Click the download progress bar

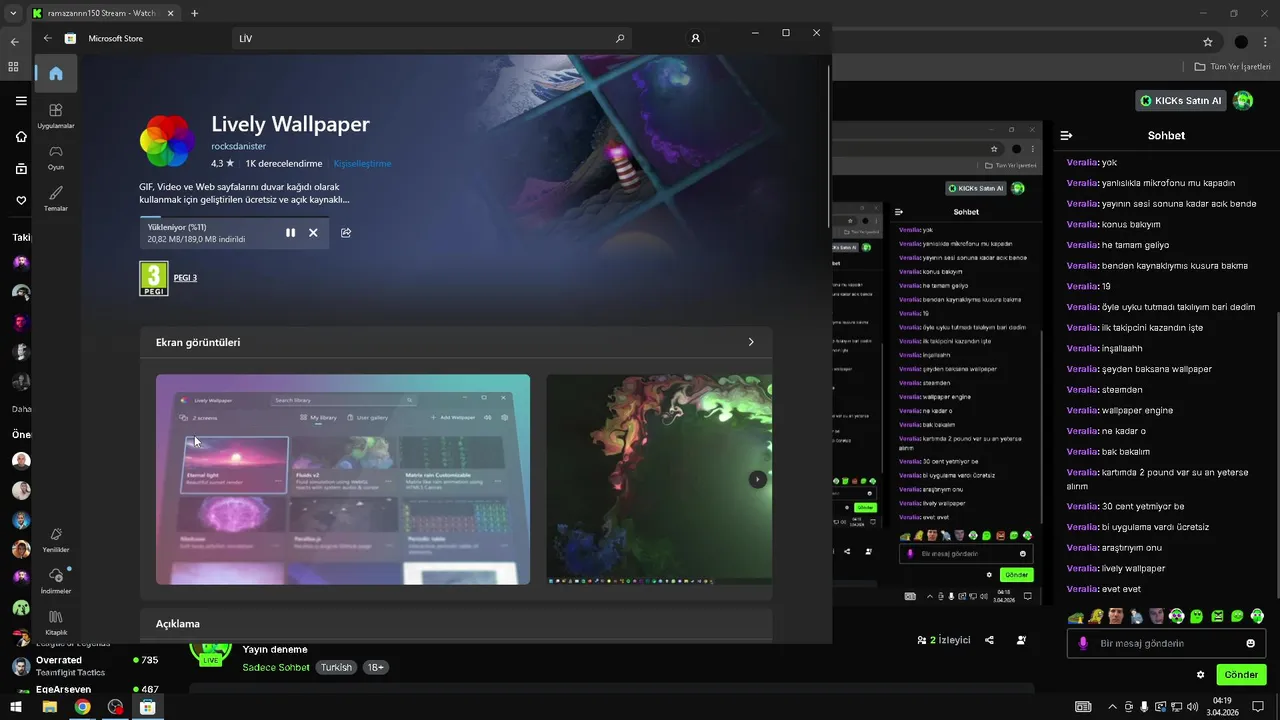(x=234, y=217)
